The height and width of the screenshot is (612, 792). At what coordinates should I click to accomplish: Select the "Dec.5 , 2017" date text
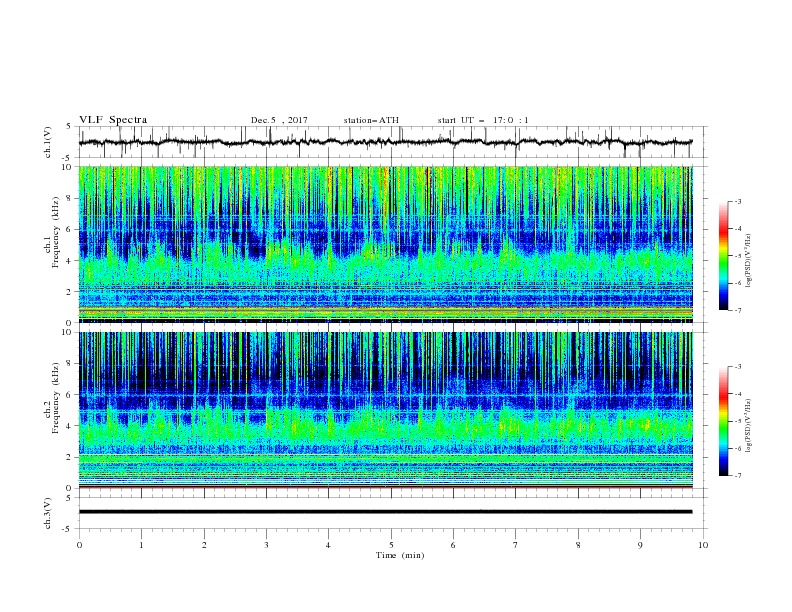click(x=279, y=120)
